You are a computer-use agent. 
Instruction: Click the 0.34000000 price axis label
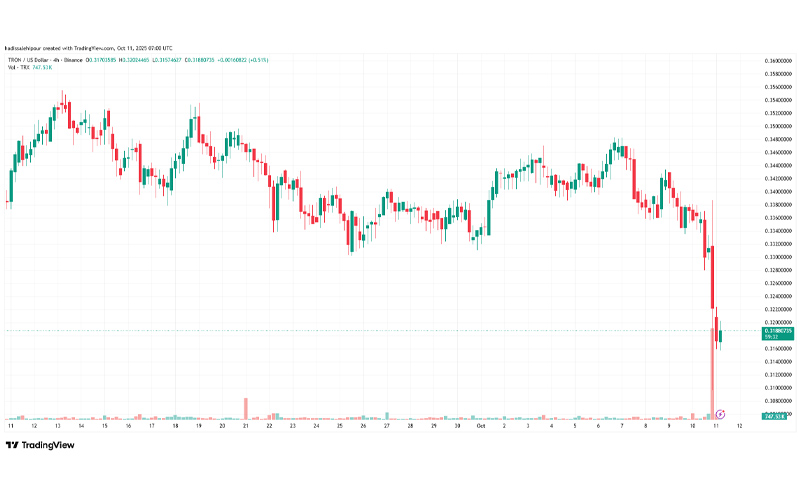(777, 192)
